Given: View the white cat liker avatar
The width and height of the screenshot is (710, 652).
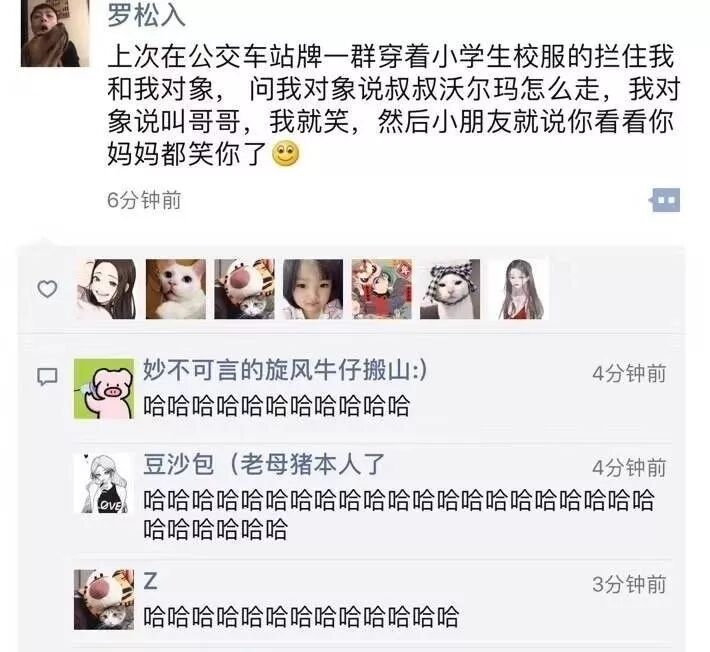Looking at the screenshot, I should pos(176,289).
